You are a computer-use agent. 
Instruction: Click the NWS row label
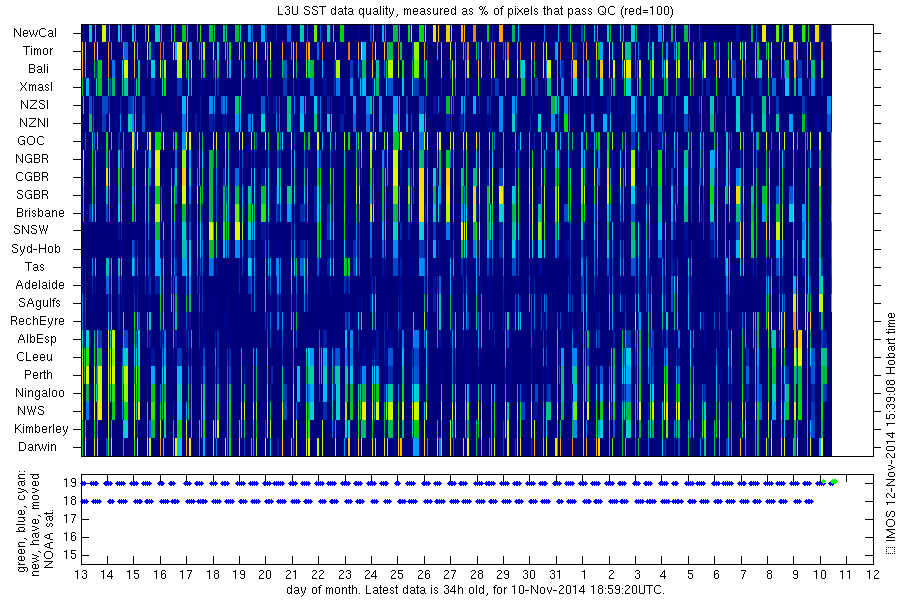pos(31,411)
